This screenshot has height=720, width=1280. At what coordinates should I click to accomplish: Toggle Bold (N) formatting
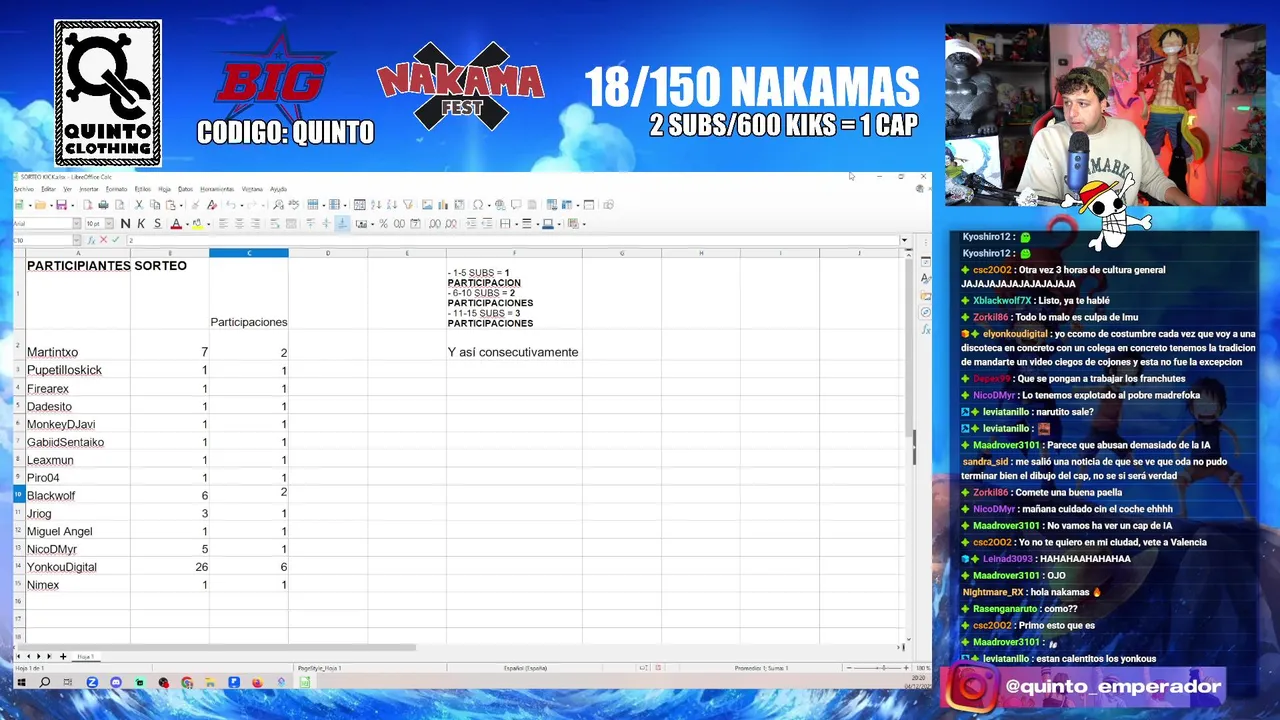[x=125, y=223]
